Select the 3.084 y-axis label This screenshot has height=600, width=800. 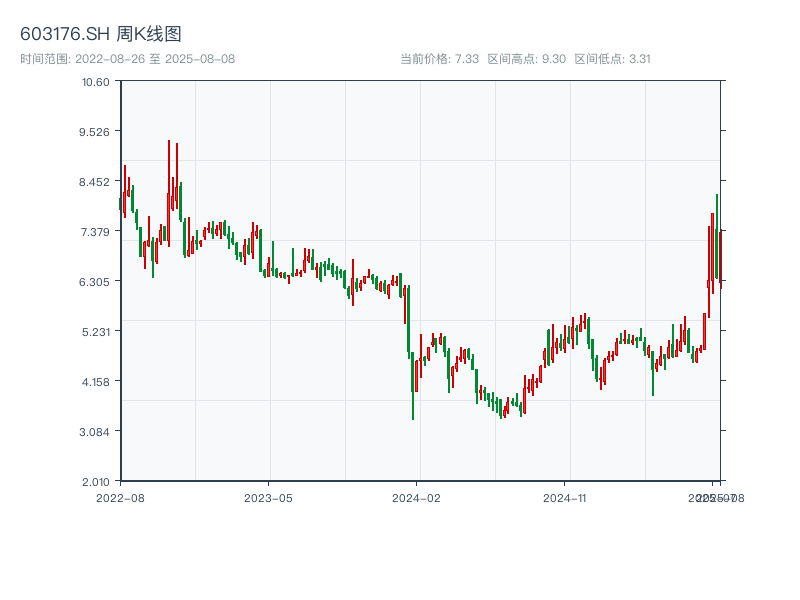[x=95, y=431]
